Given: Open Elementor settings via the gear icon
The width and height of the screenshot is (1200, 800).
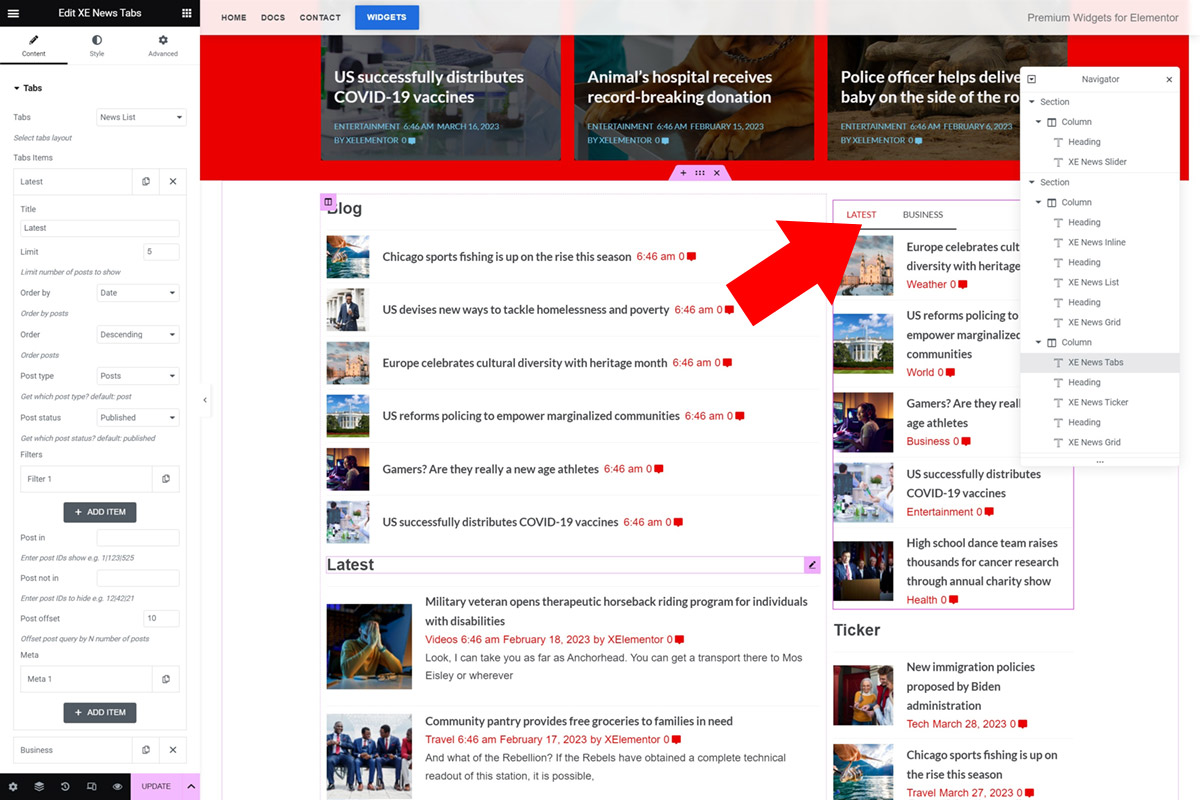Looking at the screenshot, I should (x=13, y=786).
